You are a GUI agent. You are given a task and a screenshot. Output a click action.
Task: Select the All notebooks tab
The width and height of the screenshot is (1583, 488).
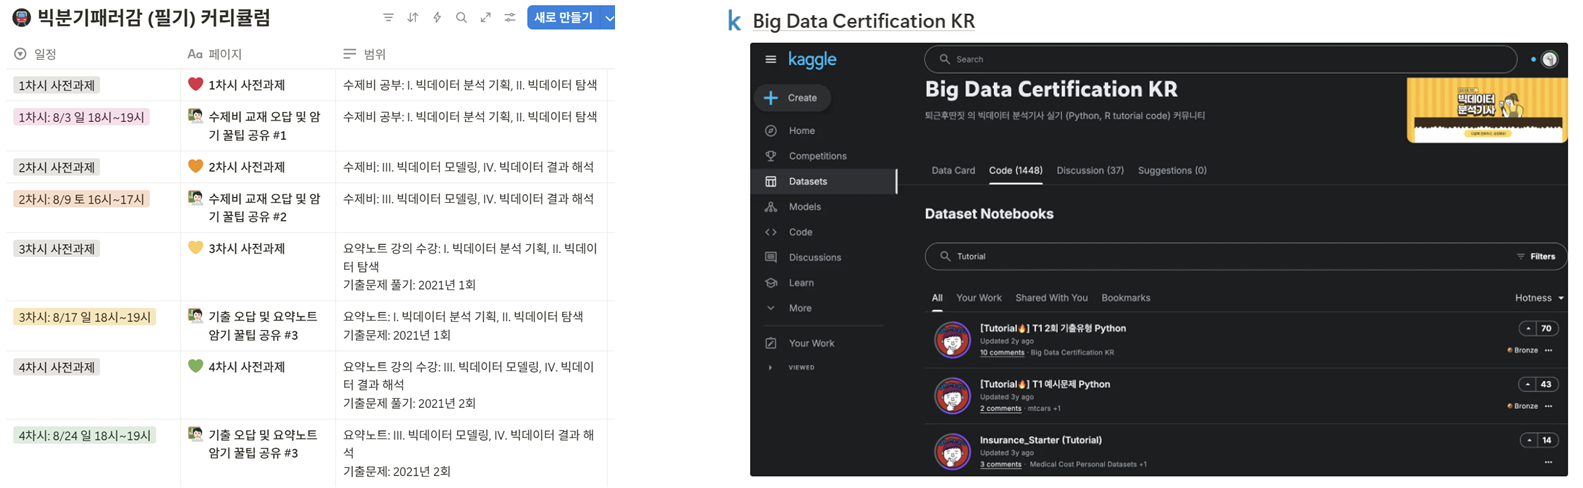[x=937, y=298]
